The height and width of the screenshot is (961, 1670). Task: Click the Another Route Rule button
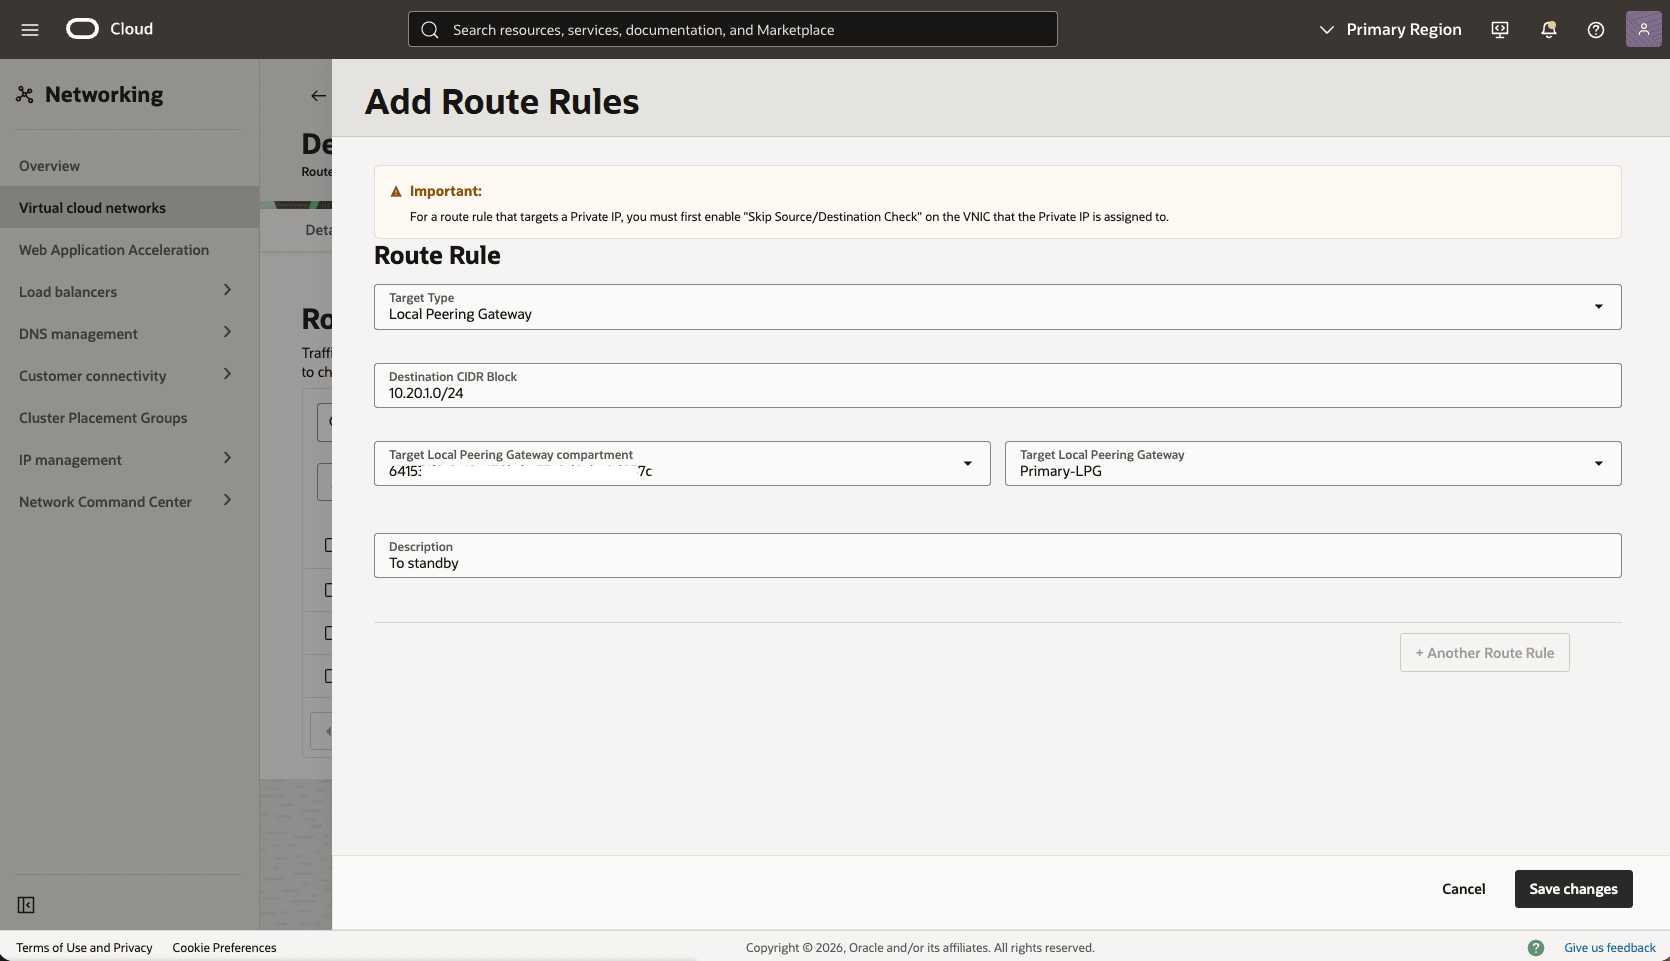pyautogui.click(x=1484, y=652)
